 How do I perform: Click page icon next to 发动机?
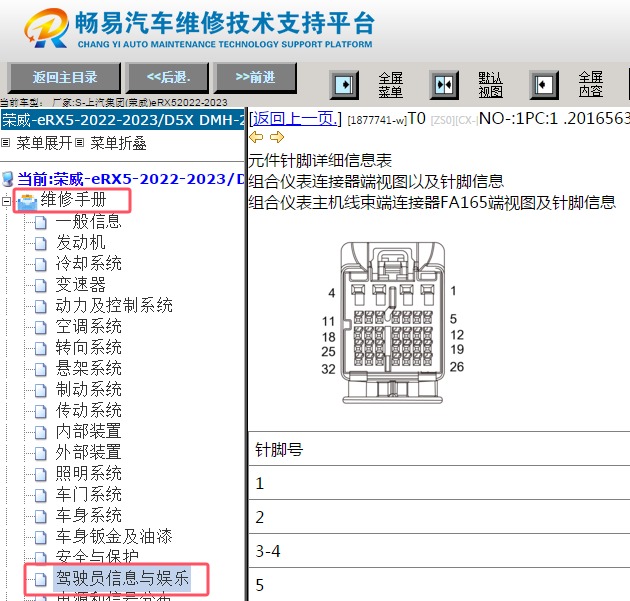(41, 243)
